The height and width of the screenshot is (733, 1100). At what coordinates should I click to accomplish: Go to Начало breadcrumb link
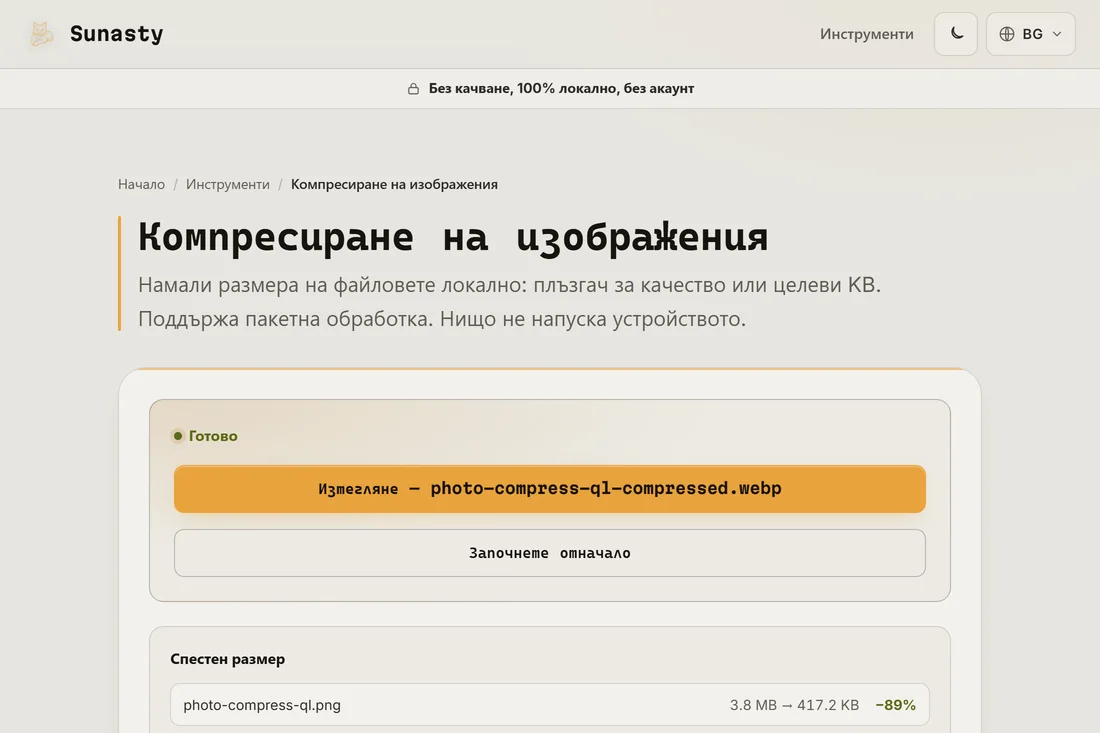point(141,184)
